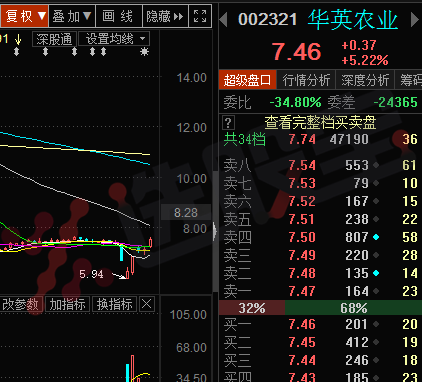Open the 叠加 overlay dropdown

pos(72,16)
